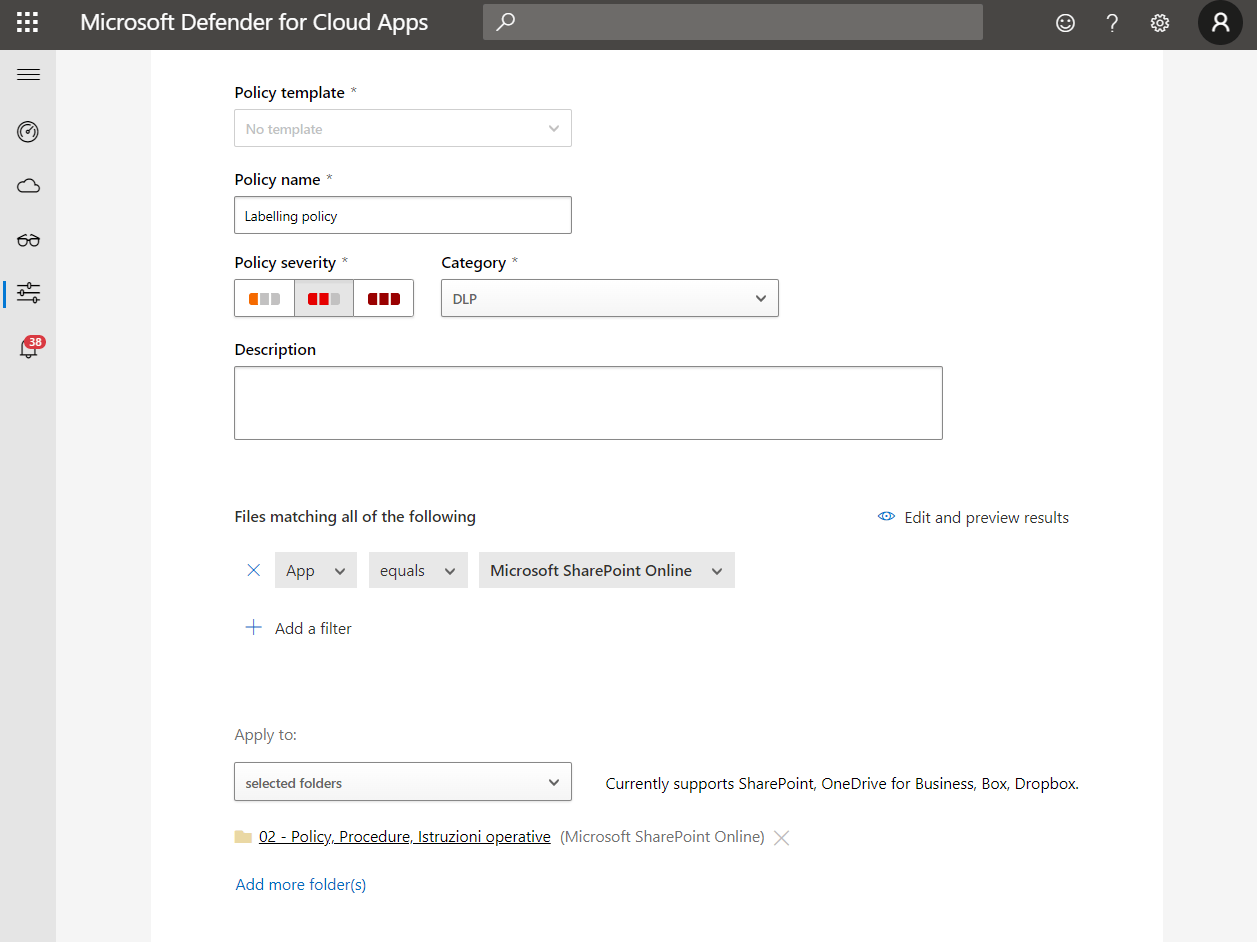The width and height of the screenshot is (1257, 942).
Task: Open the settings gear icon
Action: click(x=1159, y=23)
